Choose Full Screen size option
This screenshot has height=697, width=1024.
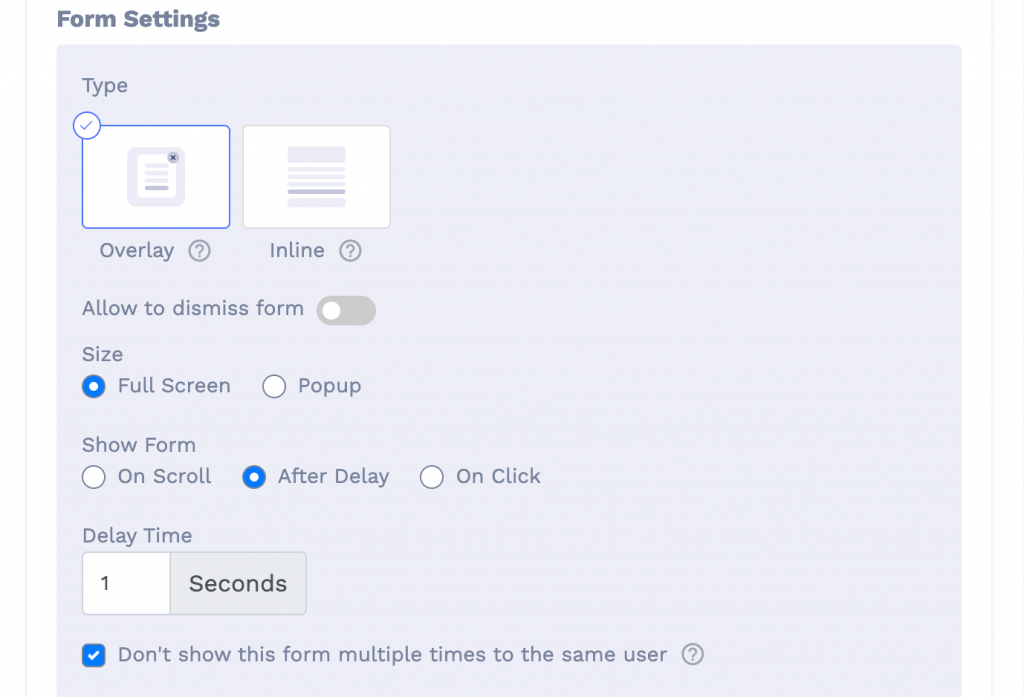pos(93,386)
